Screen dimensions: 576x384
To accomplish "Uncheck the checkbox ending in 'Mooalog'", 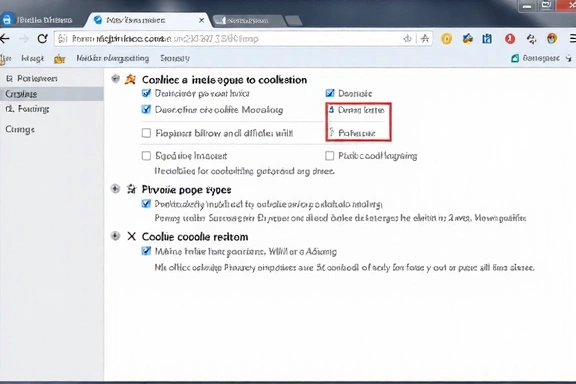I will (x=146, y=109).
